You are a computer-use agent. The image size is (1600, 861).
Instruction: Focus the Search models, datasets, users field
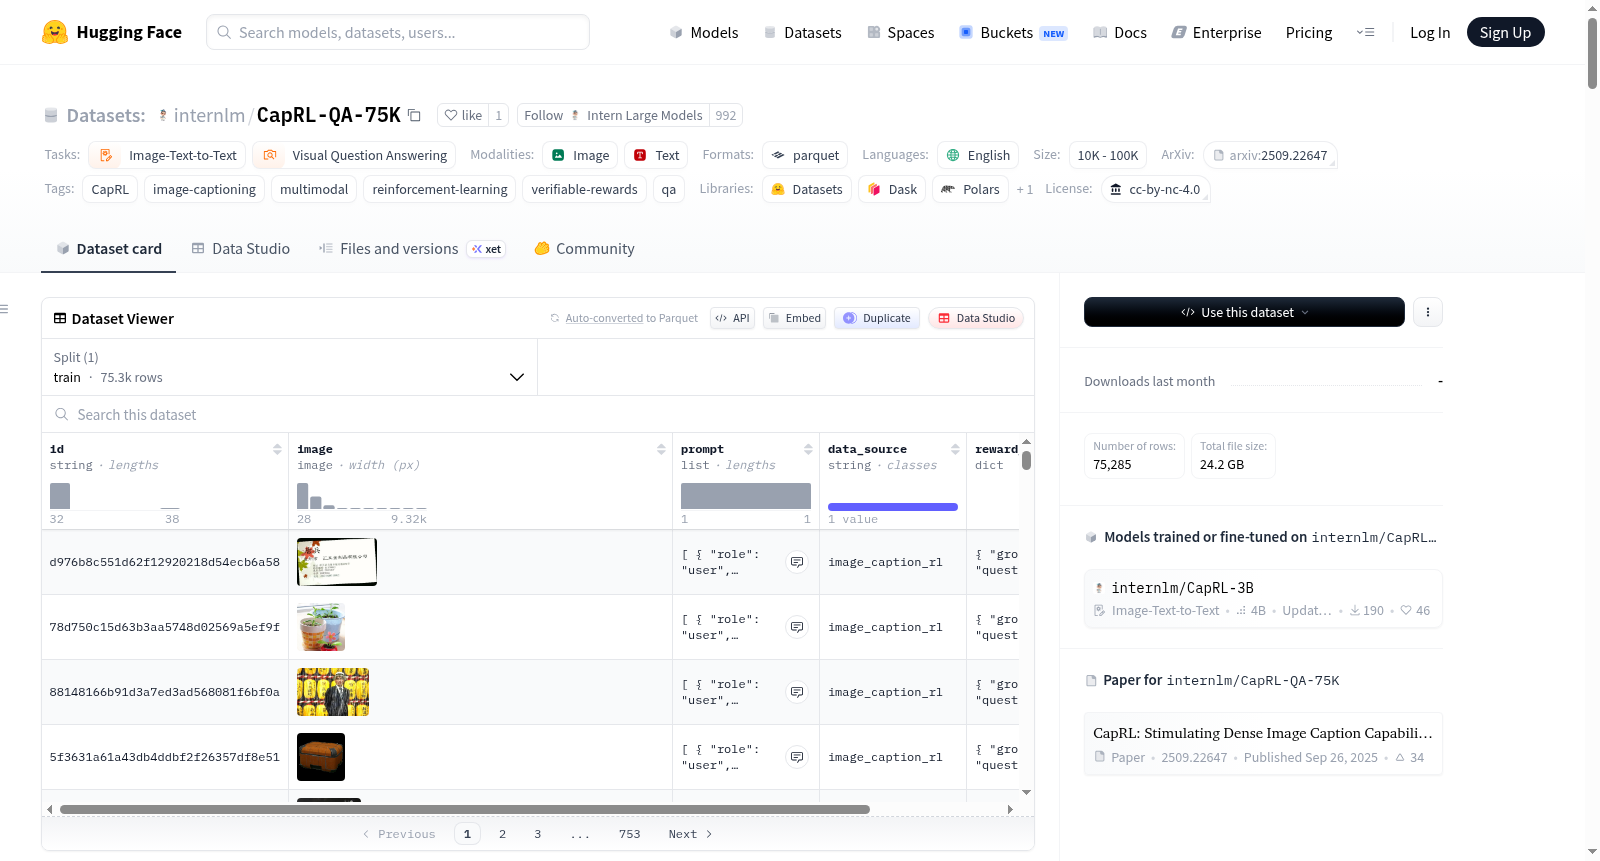[x=398, y=32]
